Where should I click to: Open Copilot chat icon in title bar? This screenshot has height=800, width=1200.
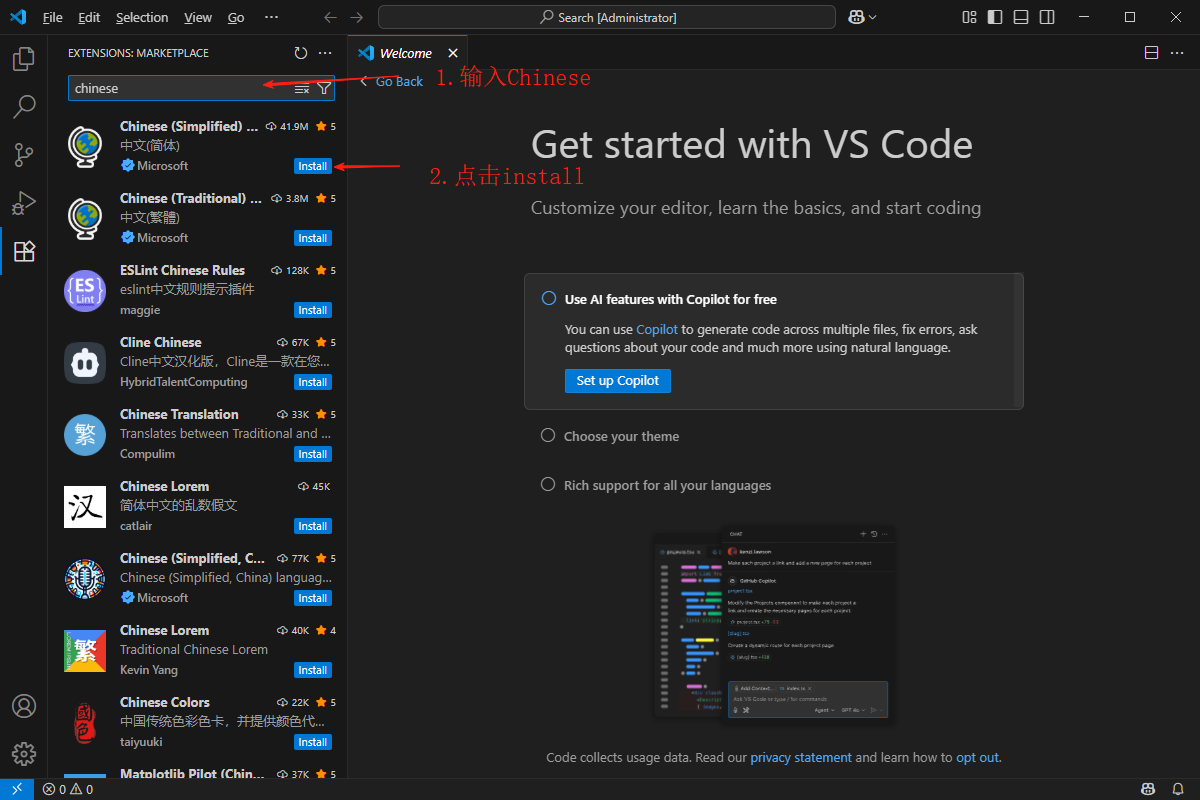click(x=856, y=17)
